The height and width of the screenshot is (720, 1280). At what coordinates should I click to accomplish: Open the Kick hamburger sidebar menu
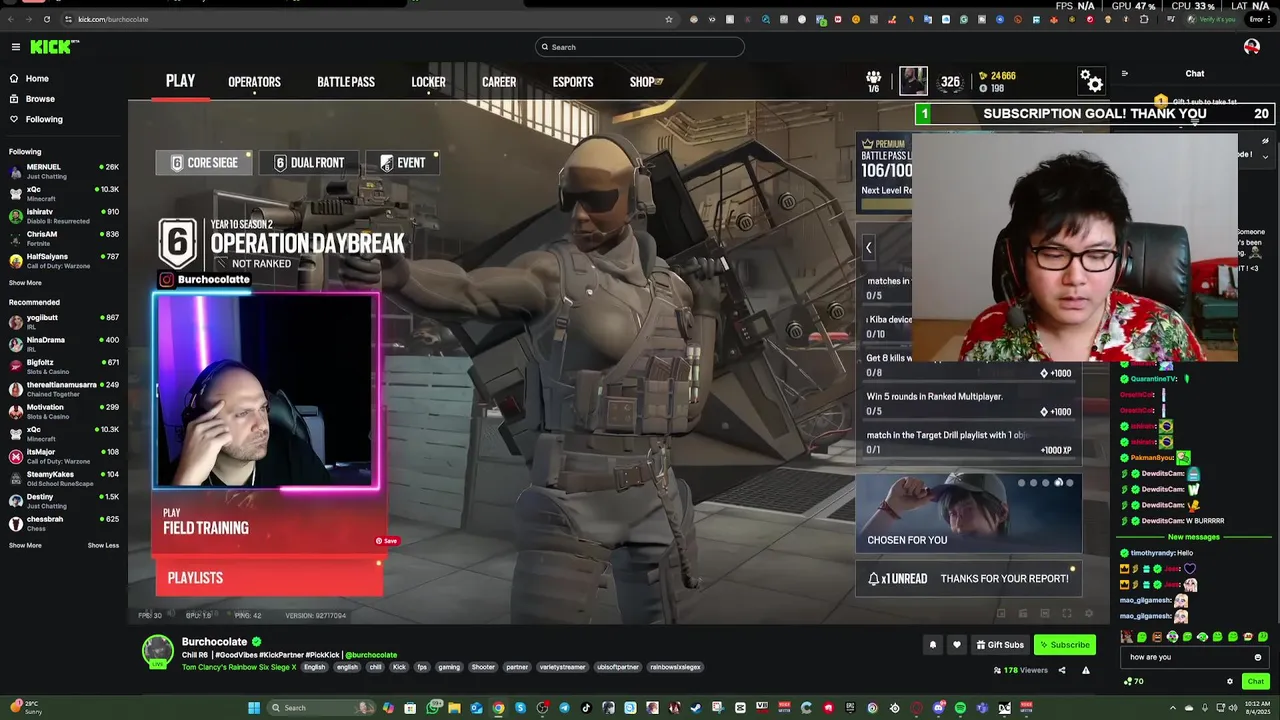pyautogui.click(x=15, y=47)
